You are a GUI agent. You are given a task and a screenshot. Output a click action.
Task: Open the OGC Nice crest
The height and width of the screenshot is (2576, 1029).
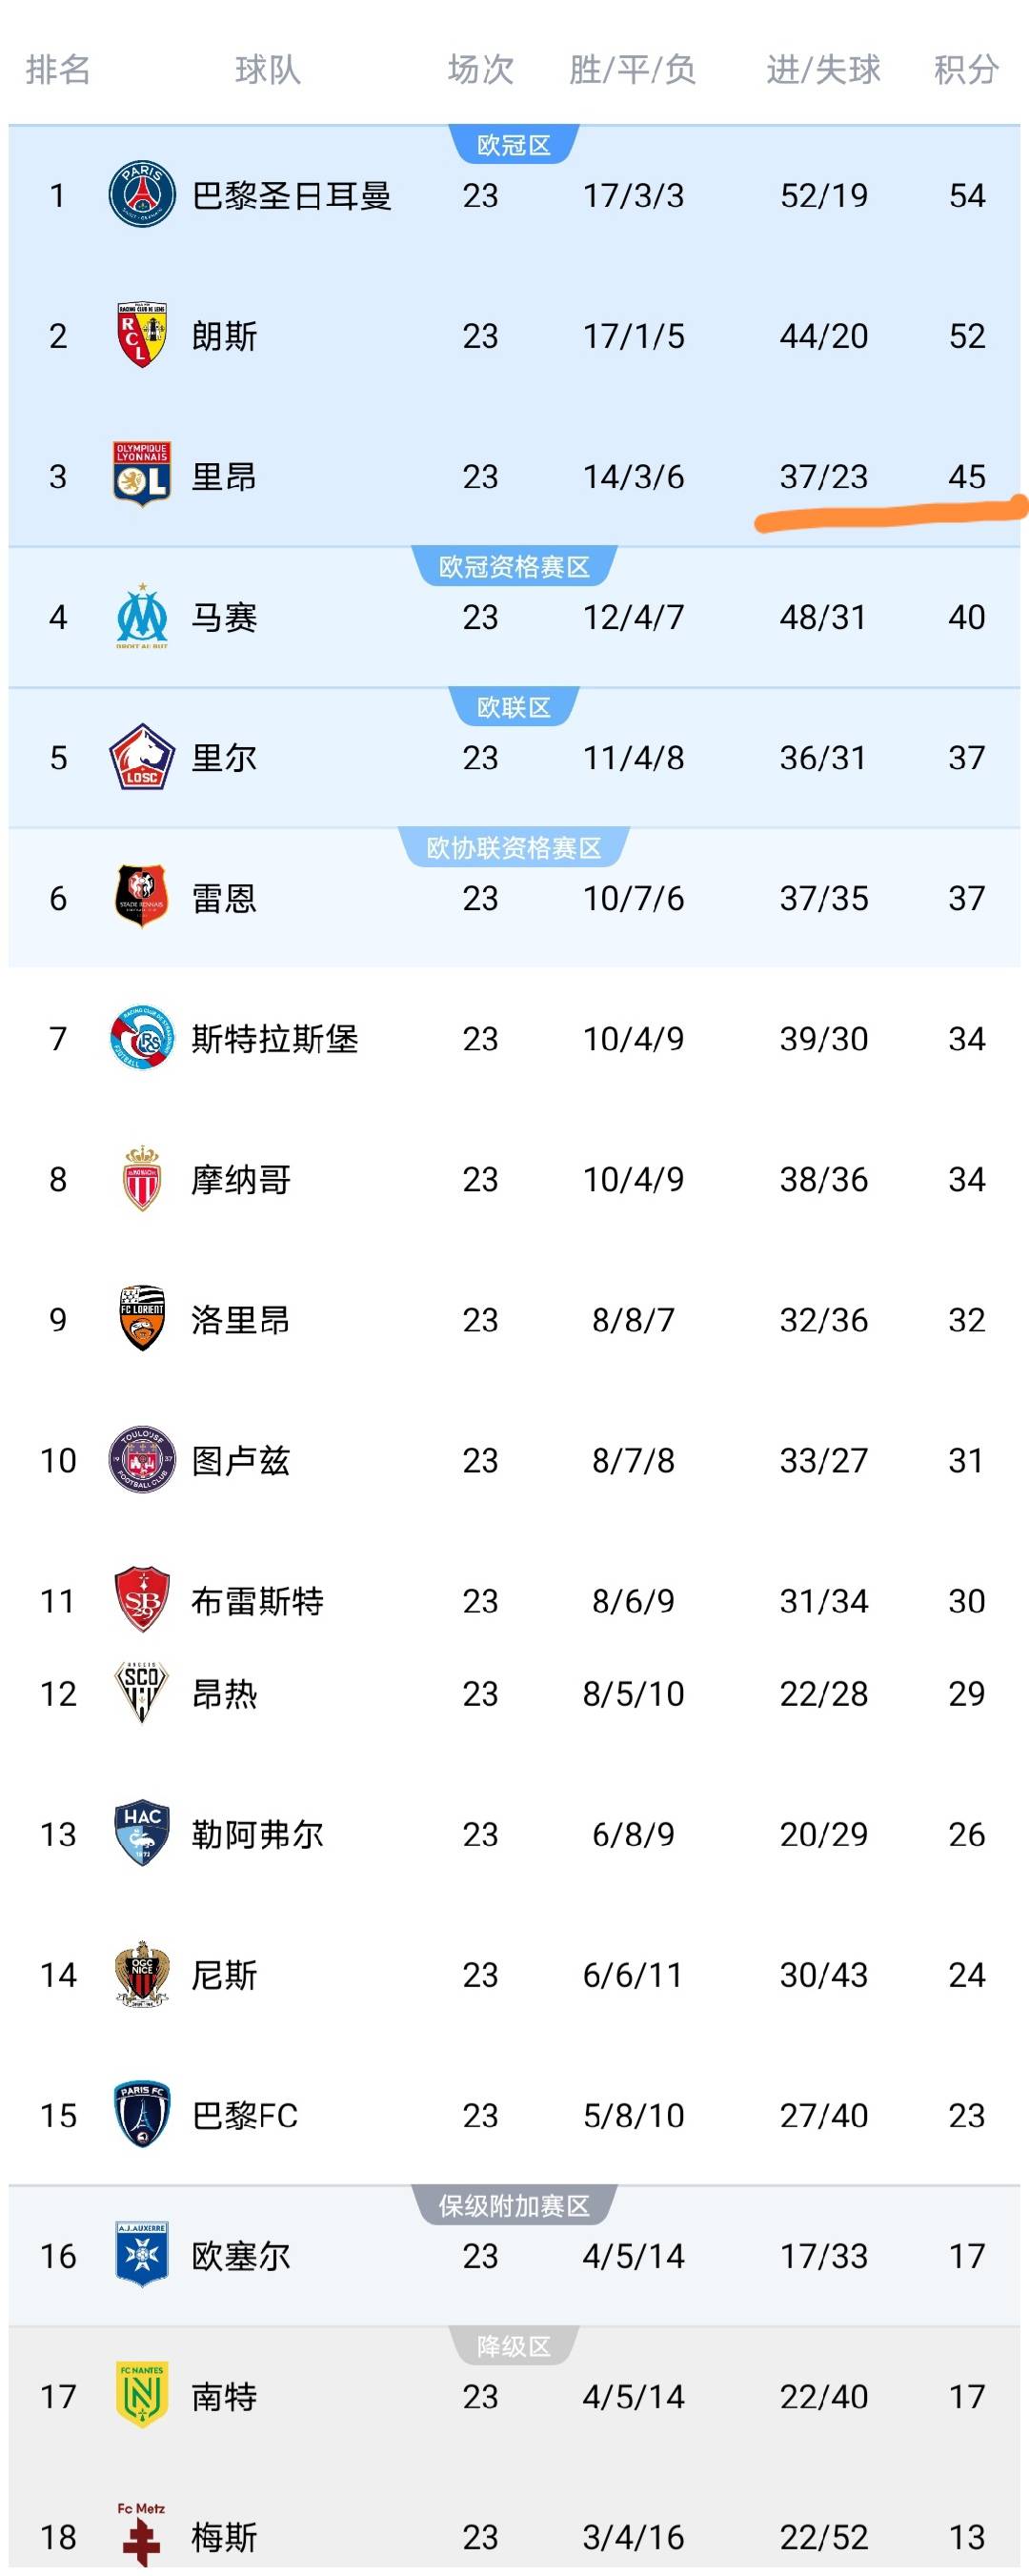click(142, 1974)
